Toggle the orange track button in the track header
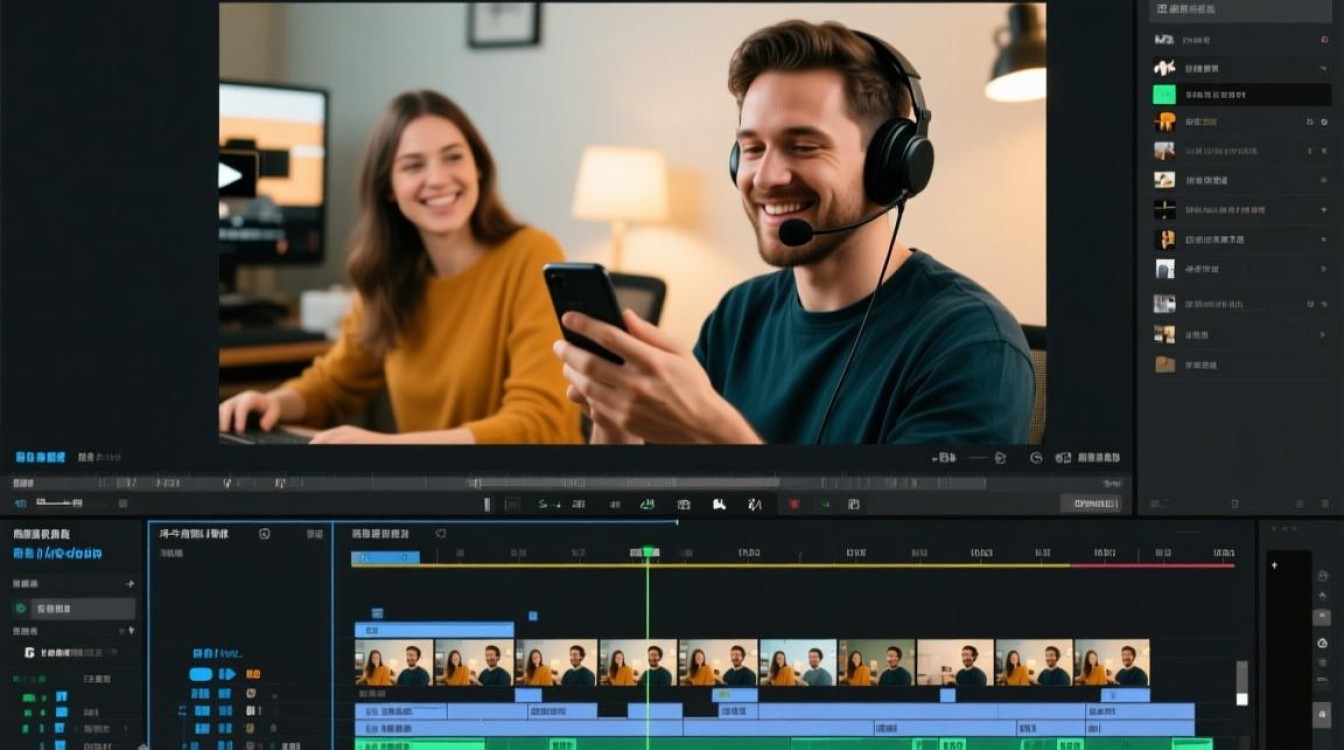The width and height of the screenshot is (1344, 750). (x=253, y=674)
